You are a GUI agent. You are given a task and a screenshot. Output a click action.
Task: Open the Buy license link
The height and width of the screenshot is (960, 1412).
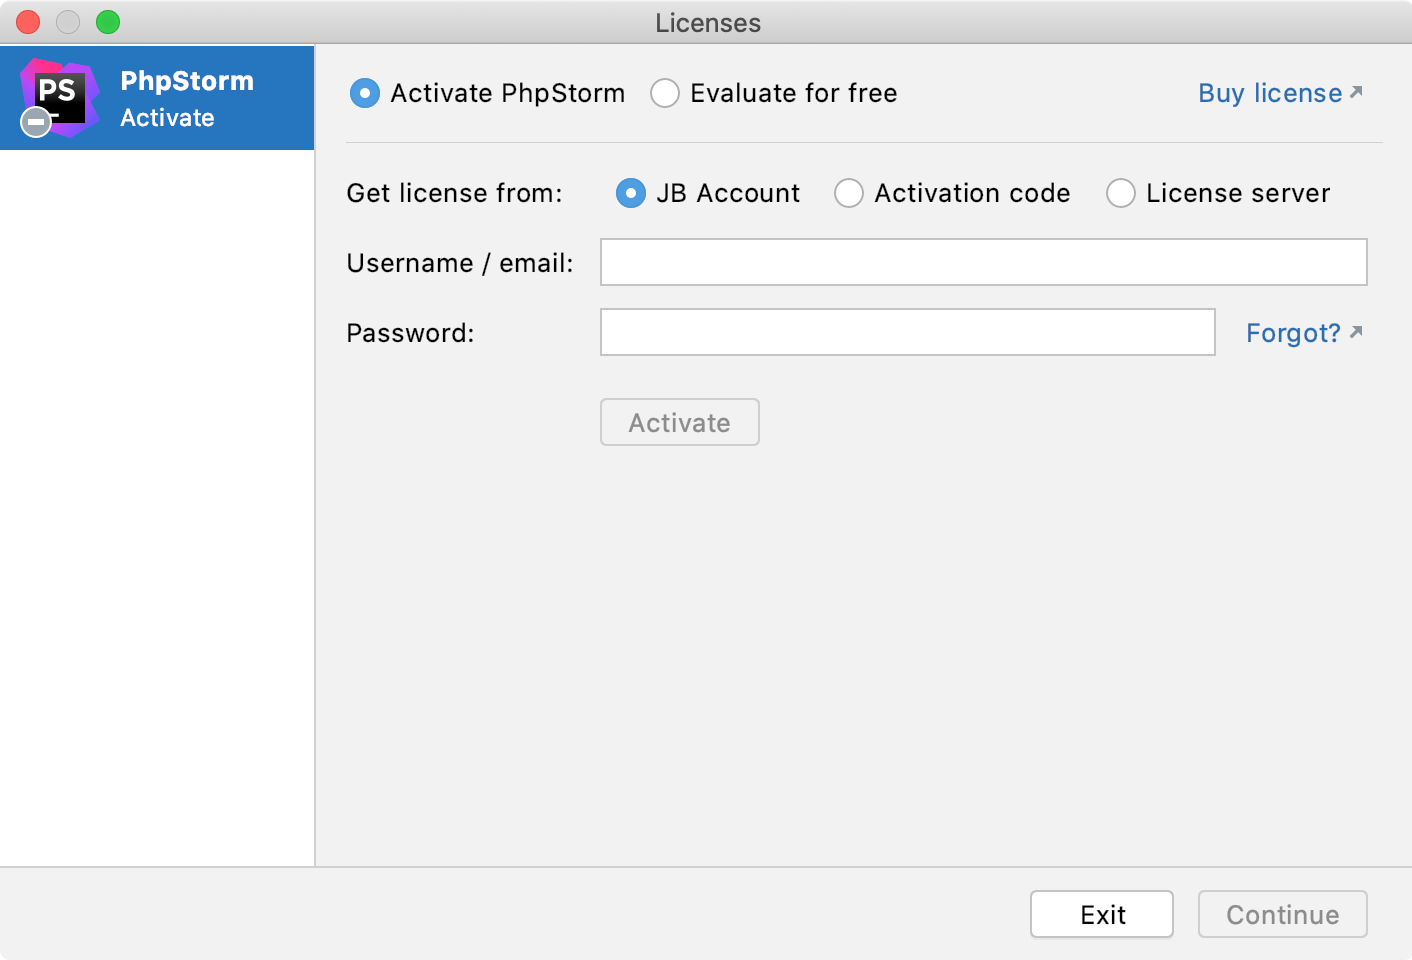click(1280, 93)
